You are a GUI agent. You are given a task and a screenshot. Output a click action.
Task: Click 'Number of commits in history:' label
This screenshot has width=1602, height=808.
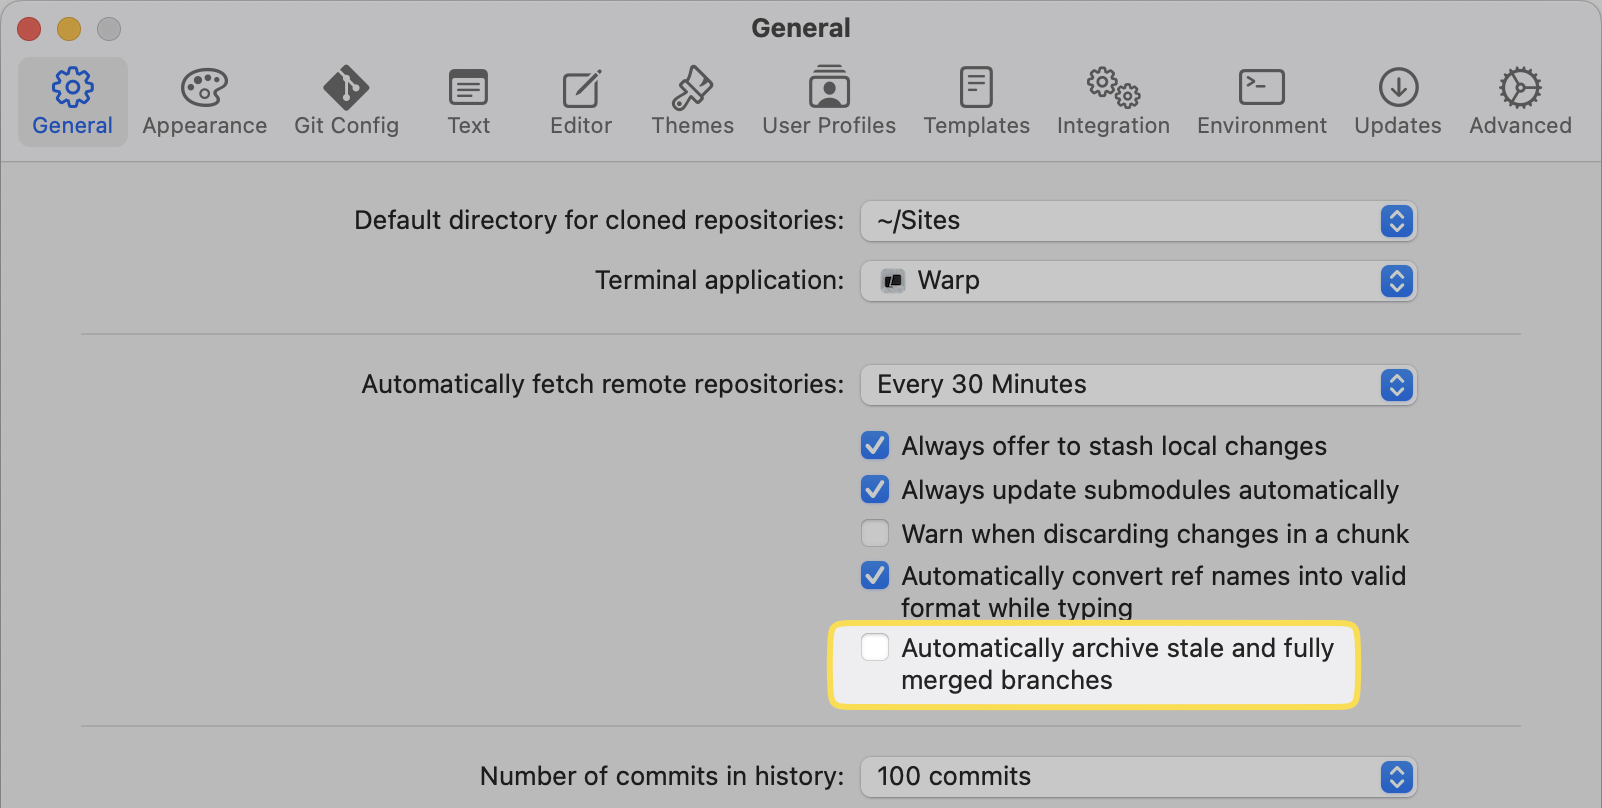tap(662, 777)
